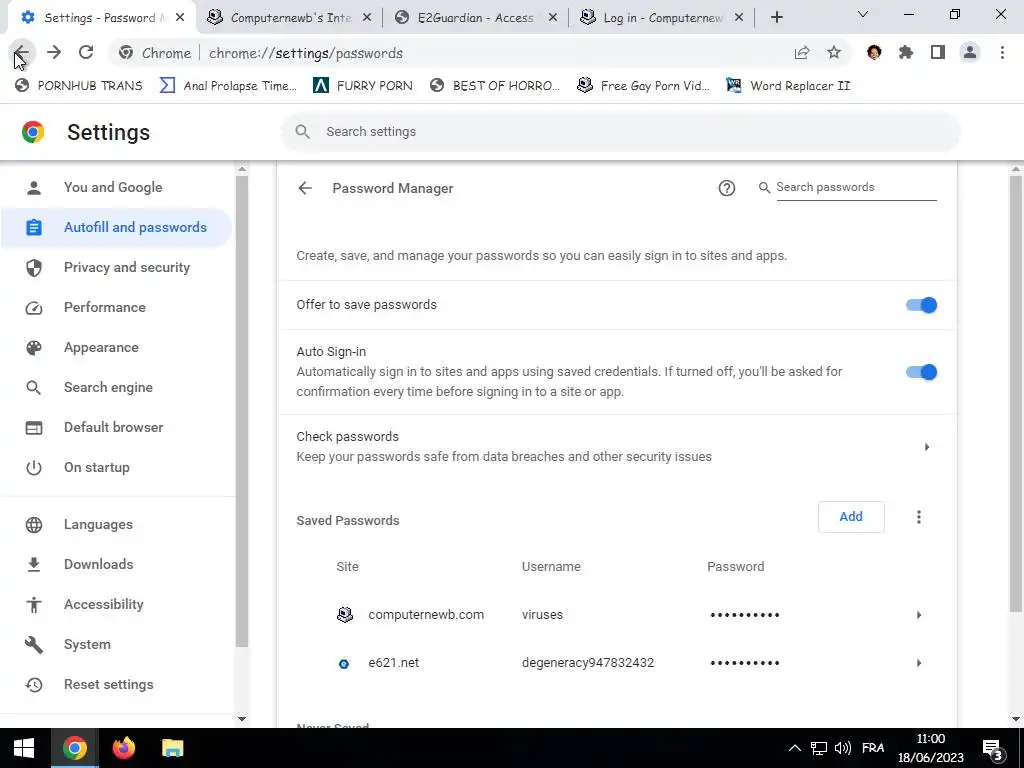Go back with the browser back arrow

(22, 53)
